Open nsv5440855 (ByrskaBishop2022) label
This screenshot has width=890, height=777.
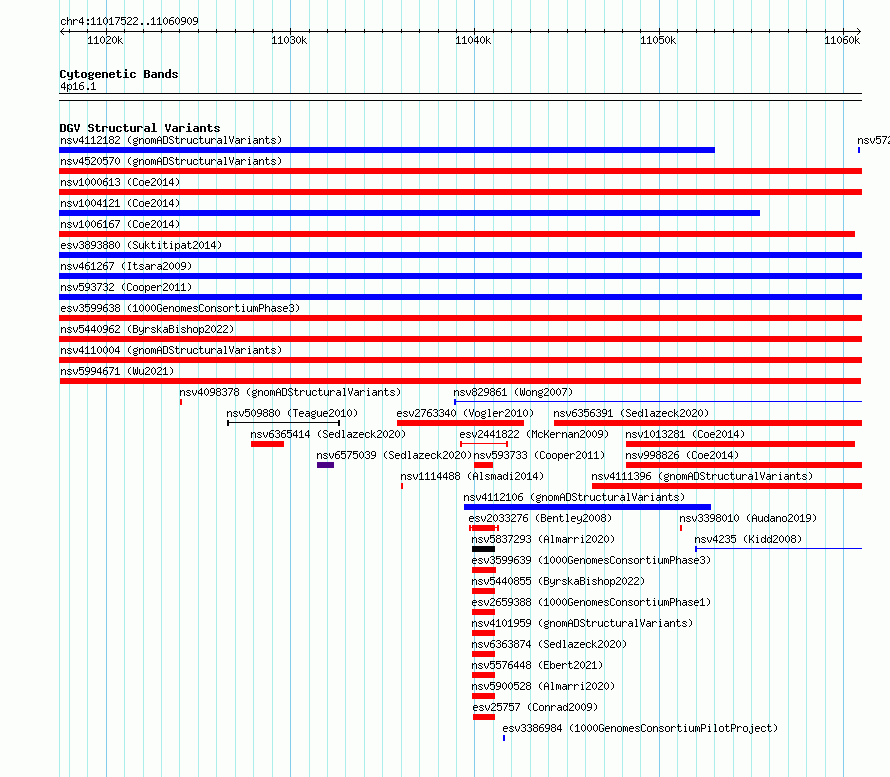[x=558, y=581]
